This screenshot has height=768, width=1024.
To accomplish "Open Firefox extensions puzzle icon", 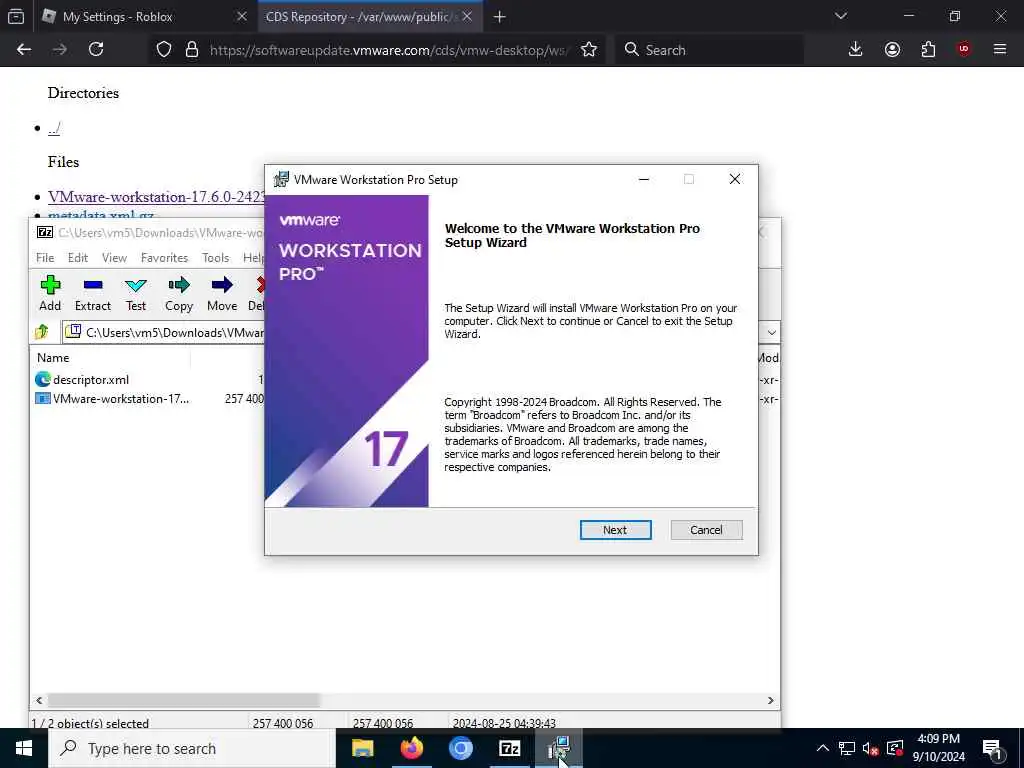I will pos(928,50).
